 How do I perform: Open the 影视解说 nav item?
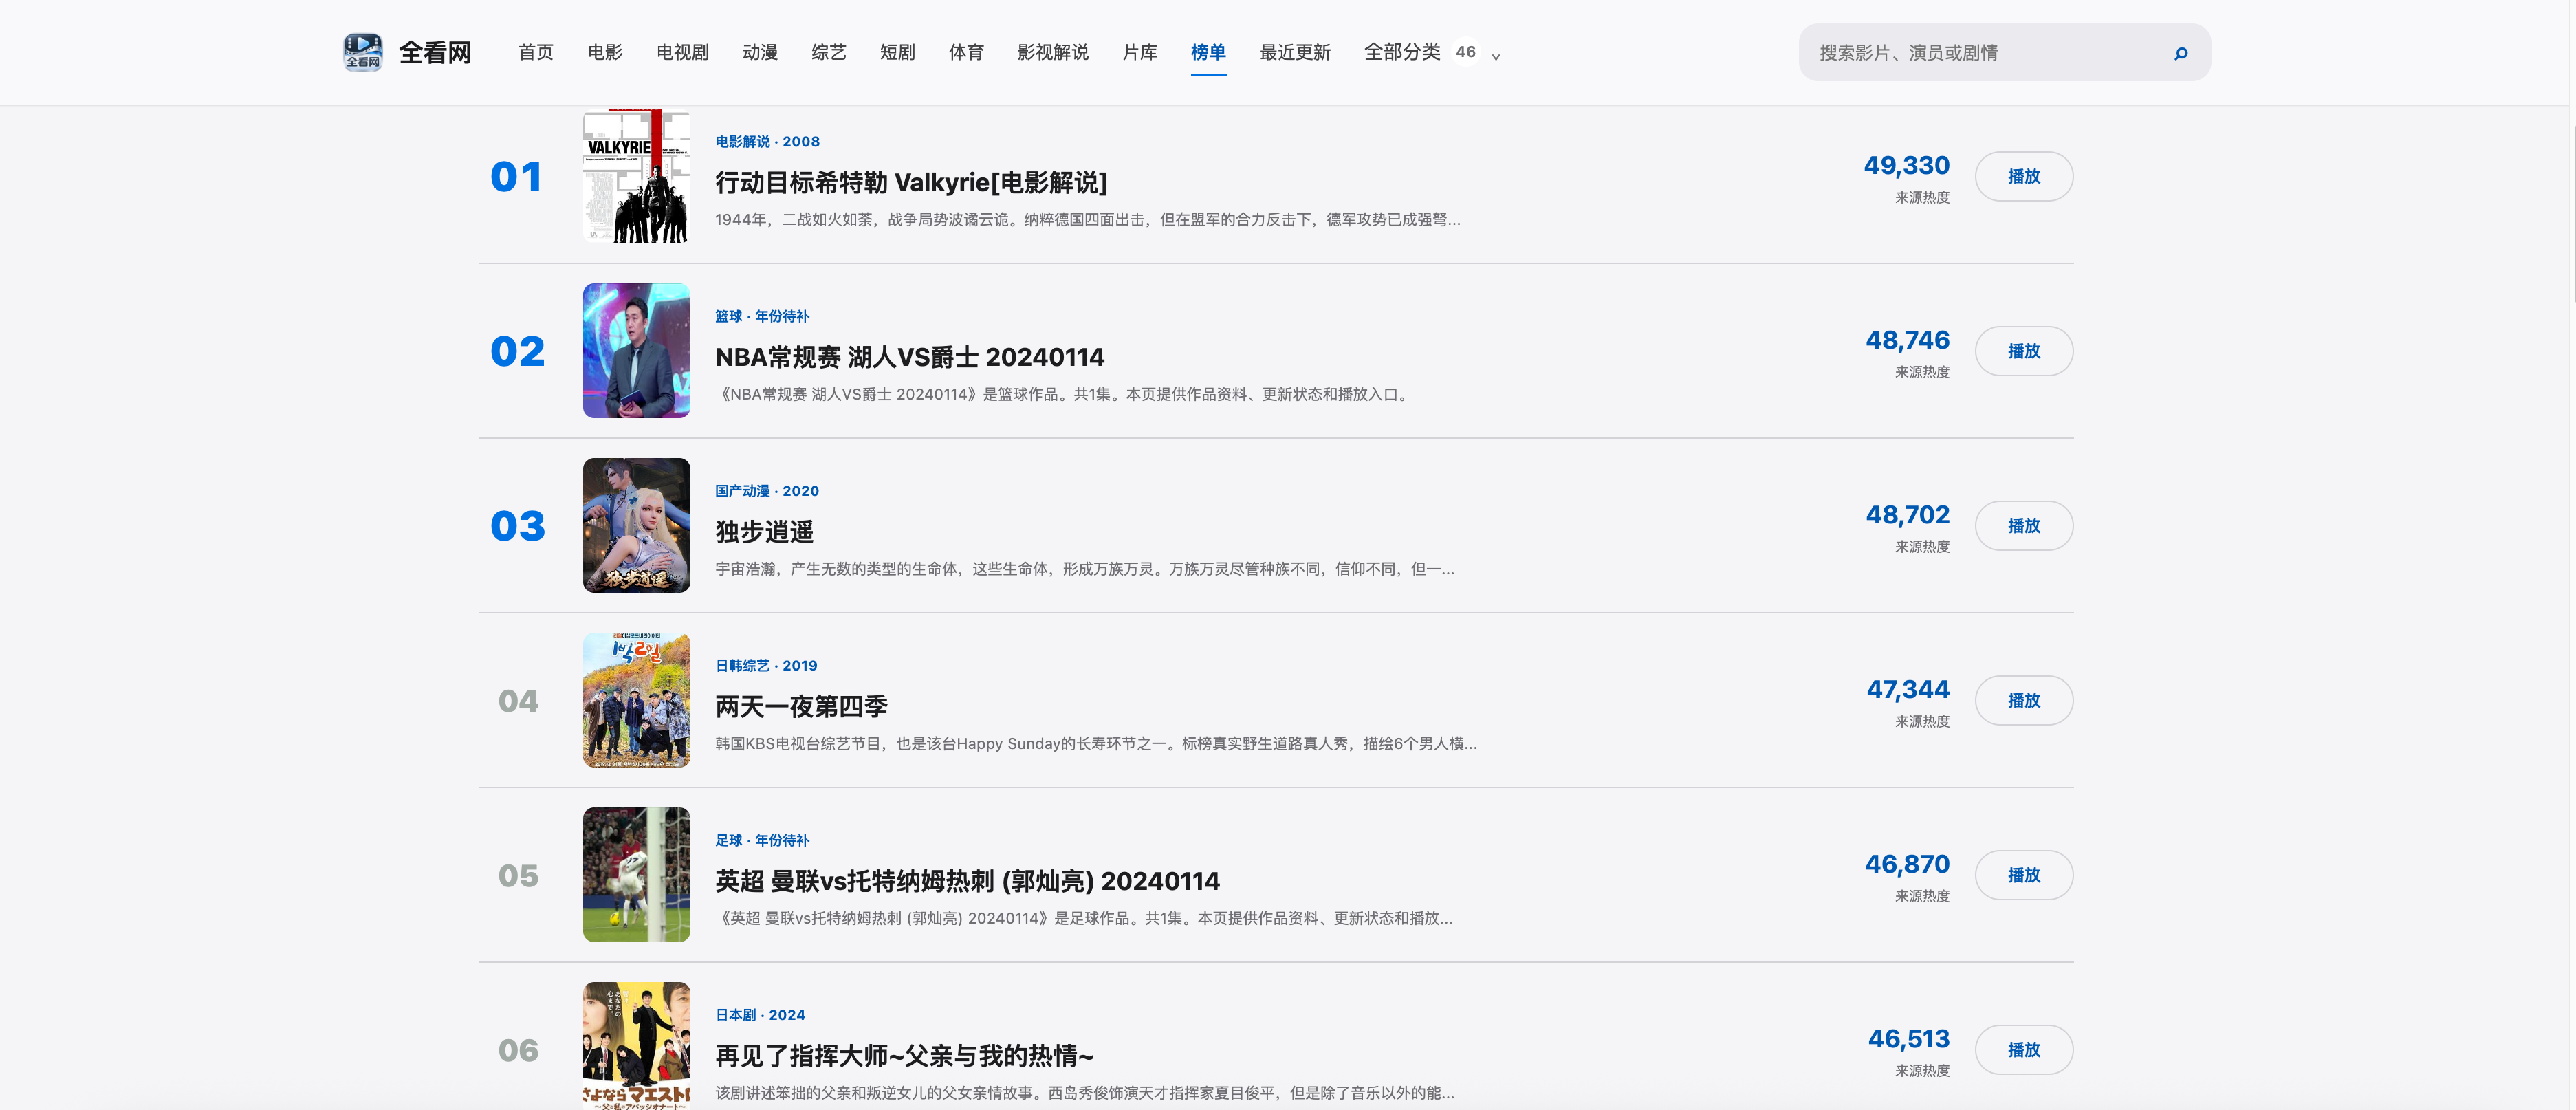(1053, 52)
